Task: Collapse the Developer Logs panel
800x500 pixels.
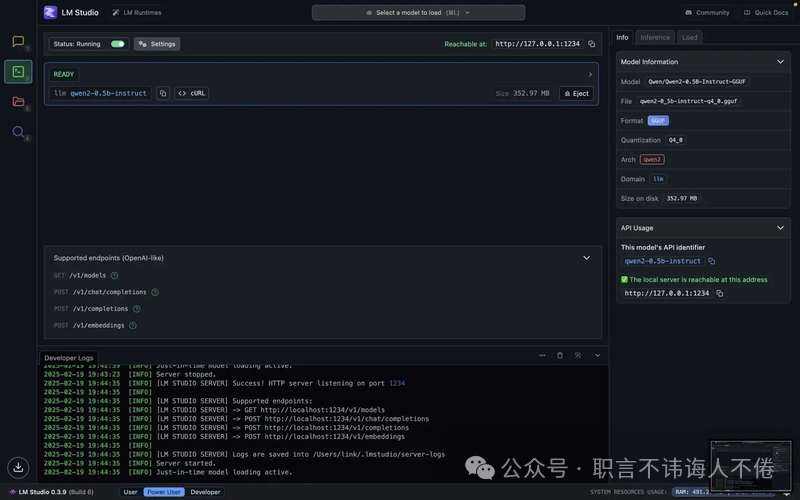Action: pyautogui.click(x=597, y=356)
